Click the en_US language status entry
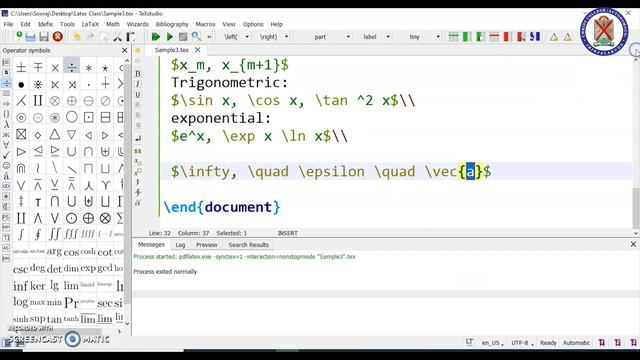This screenshot has width=640, height=360. coord(492,343)
